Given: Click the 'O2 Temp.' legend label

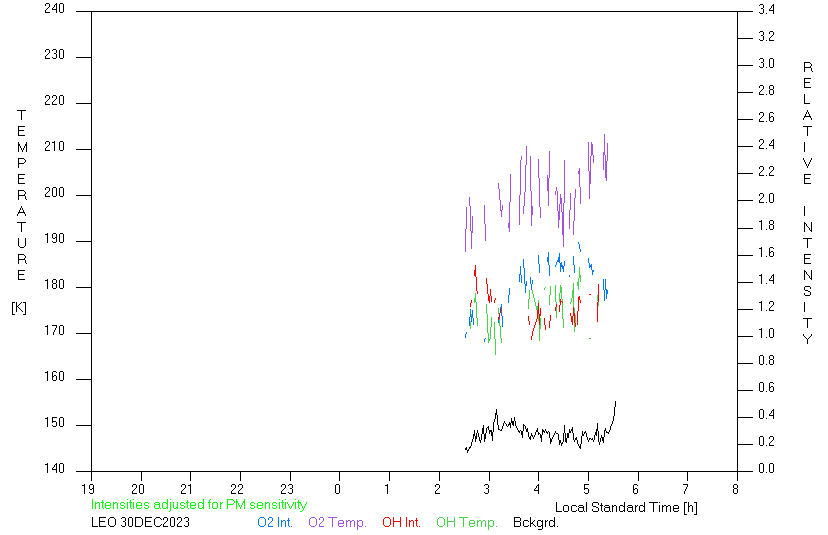Looking at the screenshot, I should [x=337, y=522].
